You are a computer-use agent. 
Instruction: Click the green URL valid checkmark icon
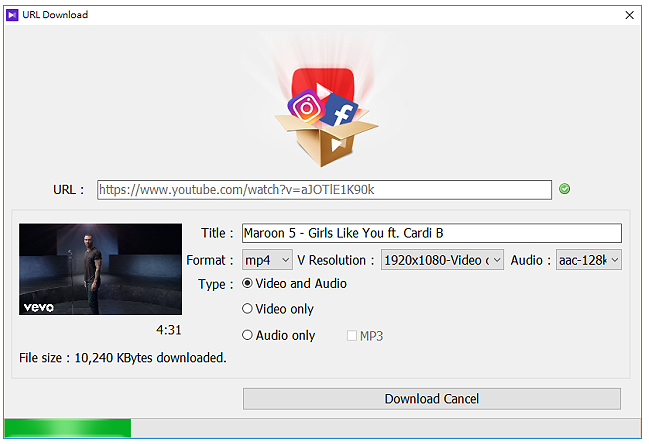point(567,190)
